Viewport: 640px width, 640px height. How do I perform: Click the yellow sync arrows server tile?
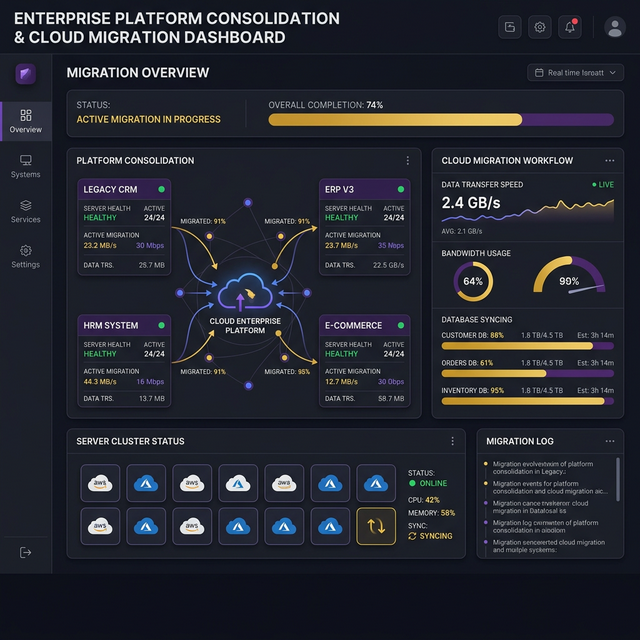coord(376,526)
